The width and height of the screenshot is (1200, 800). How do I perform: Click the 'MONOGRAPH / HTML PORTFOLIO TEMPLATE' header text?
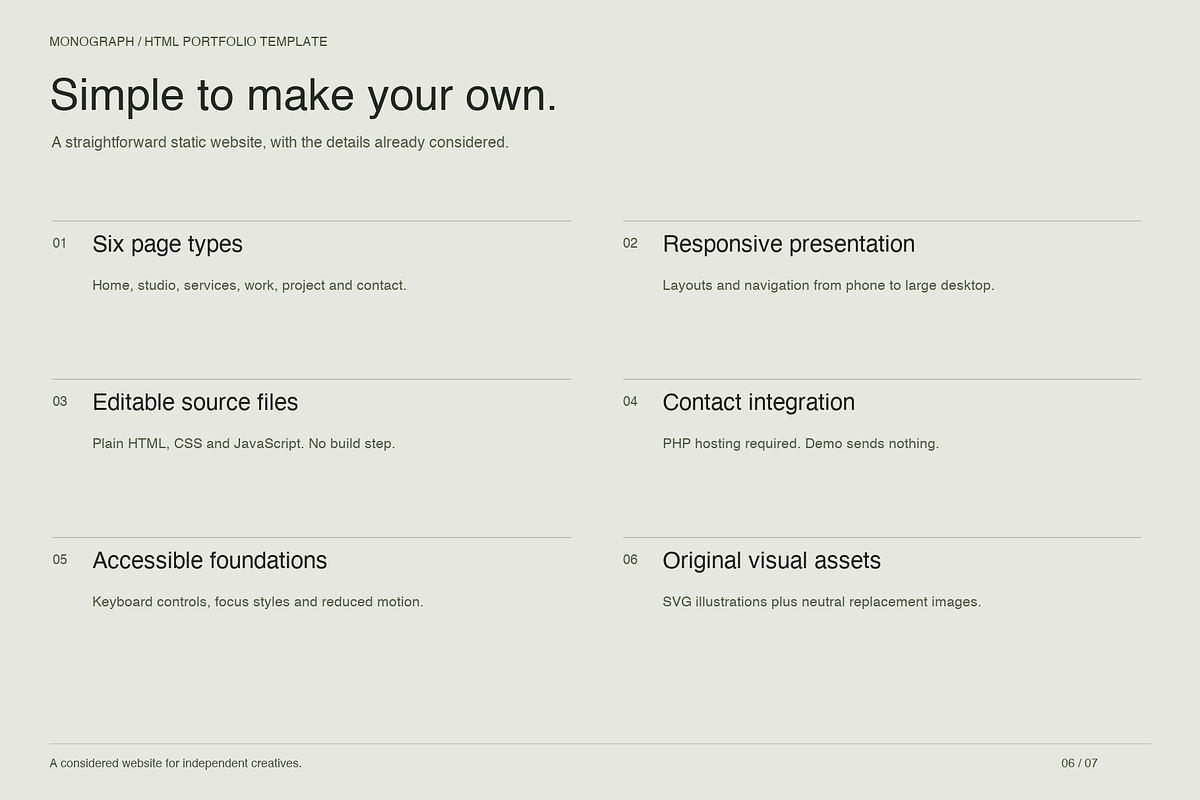189,42
